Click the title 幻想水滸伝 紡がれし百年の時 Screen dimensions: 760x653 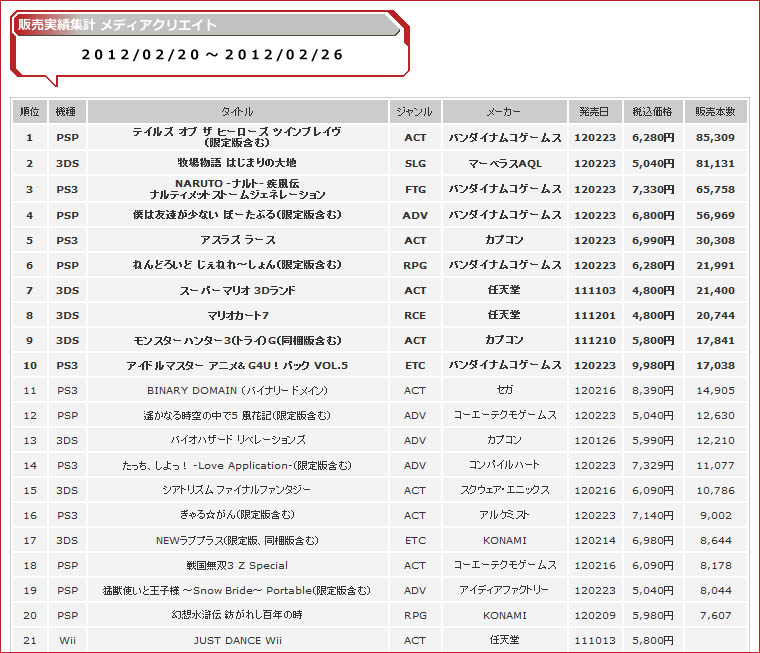click(237, 615)
